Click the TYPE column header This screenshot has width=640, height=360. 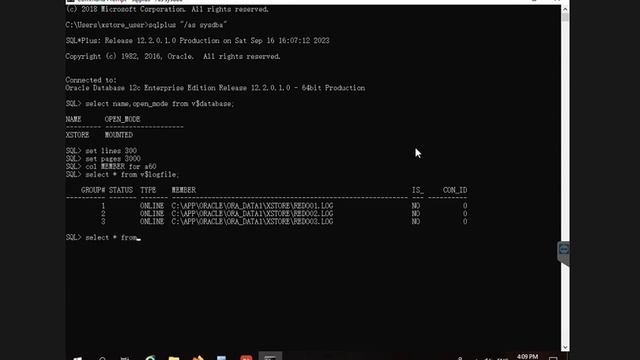click(x=148, y=190)
